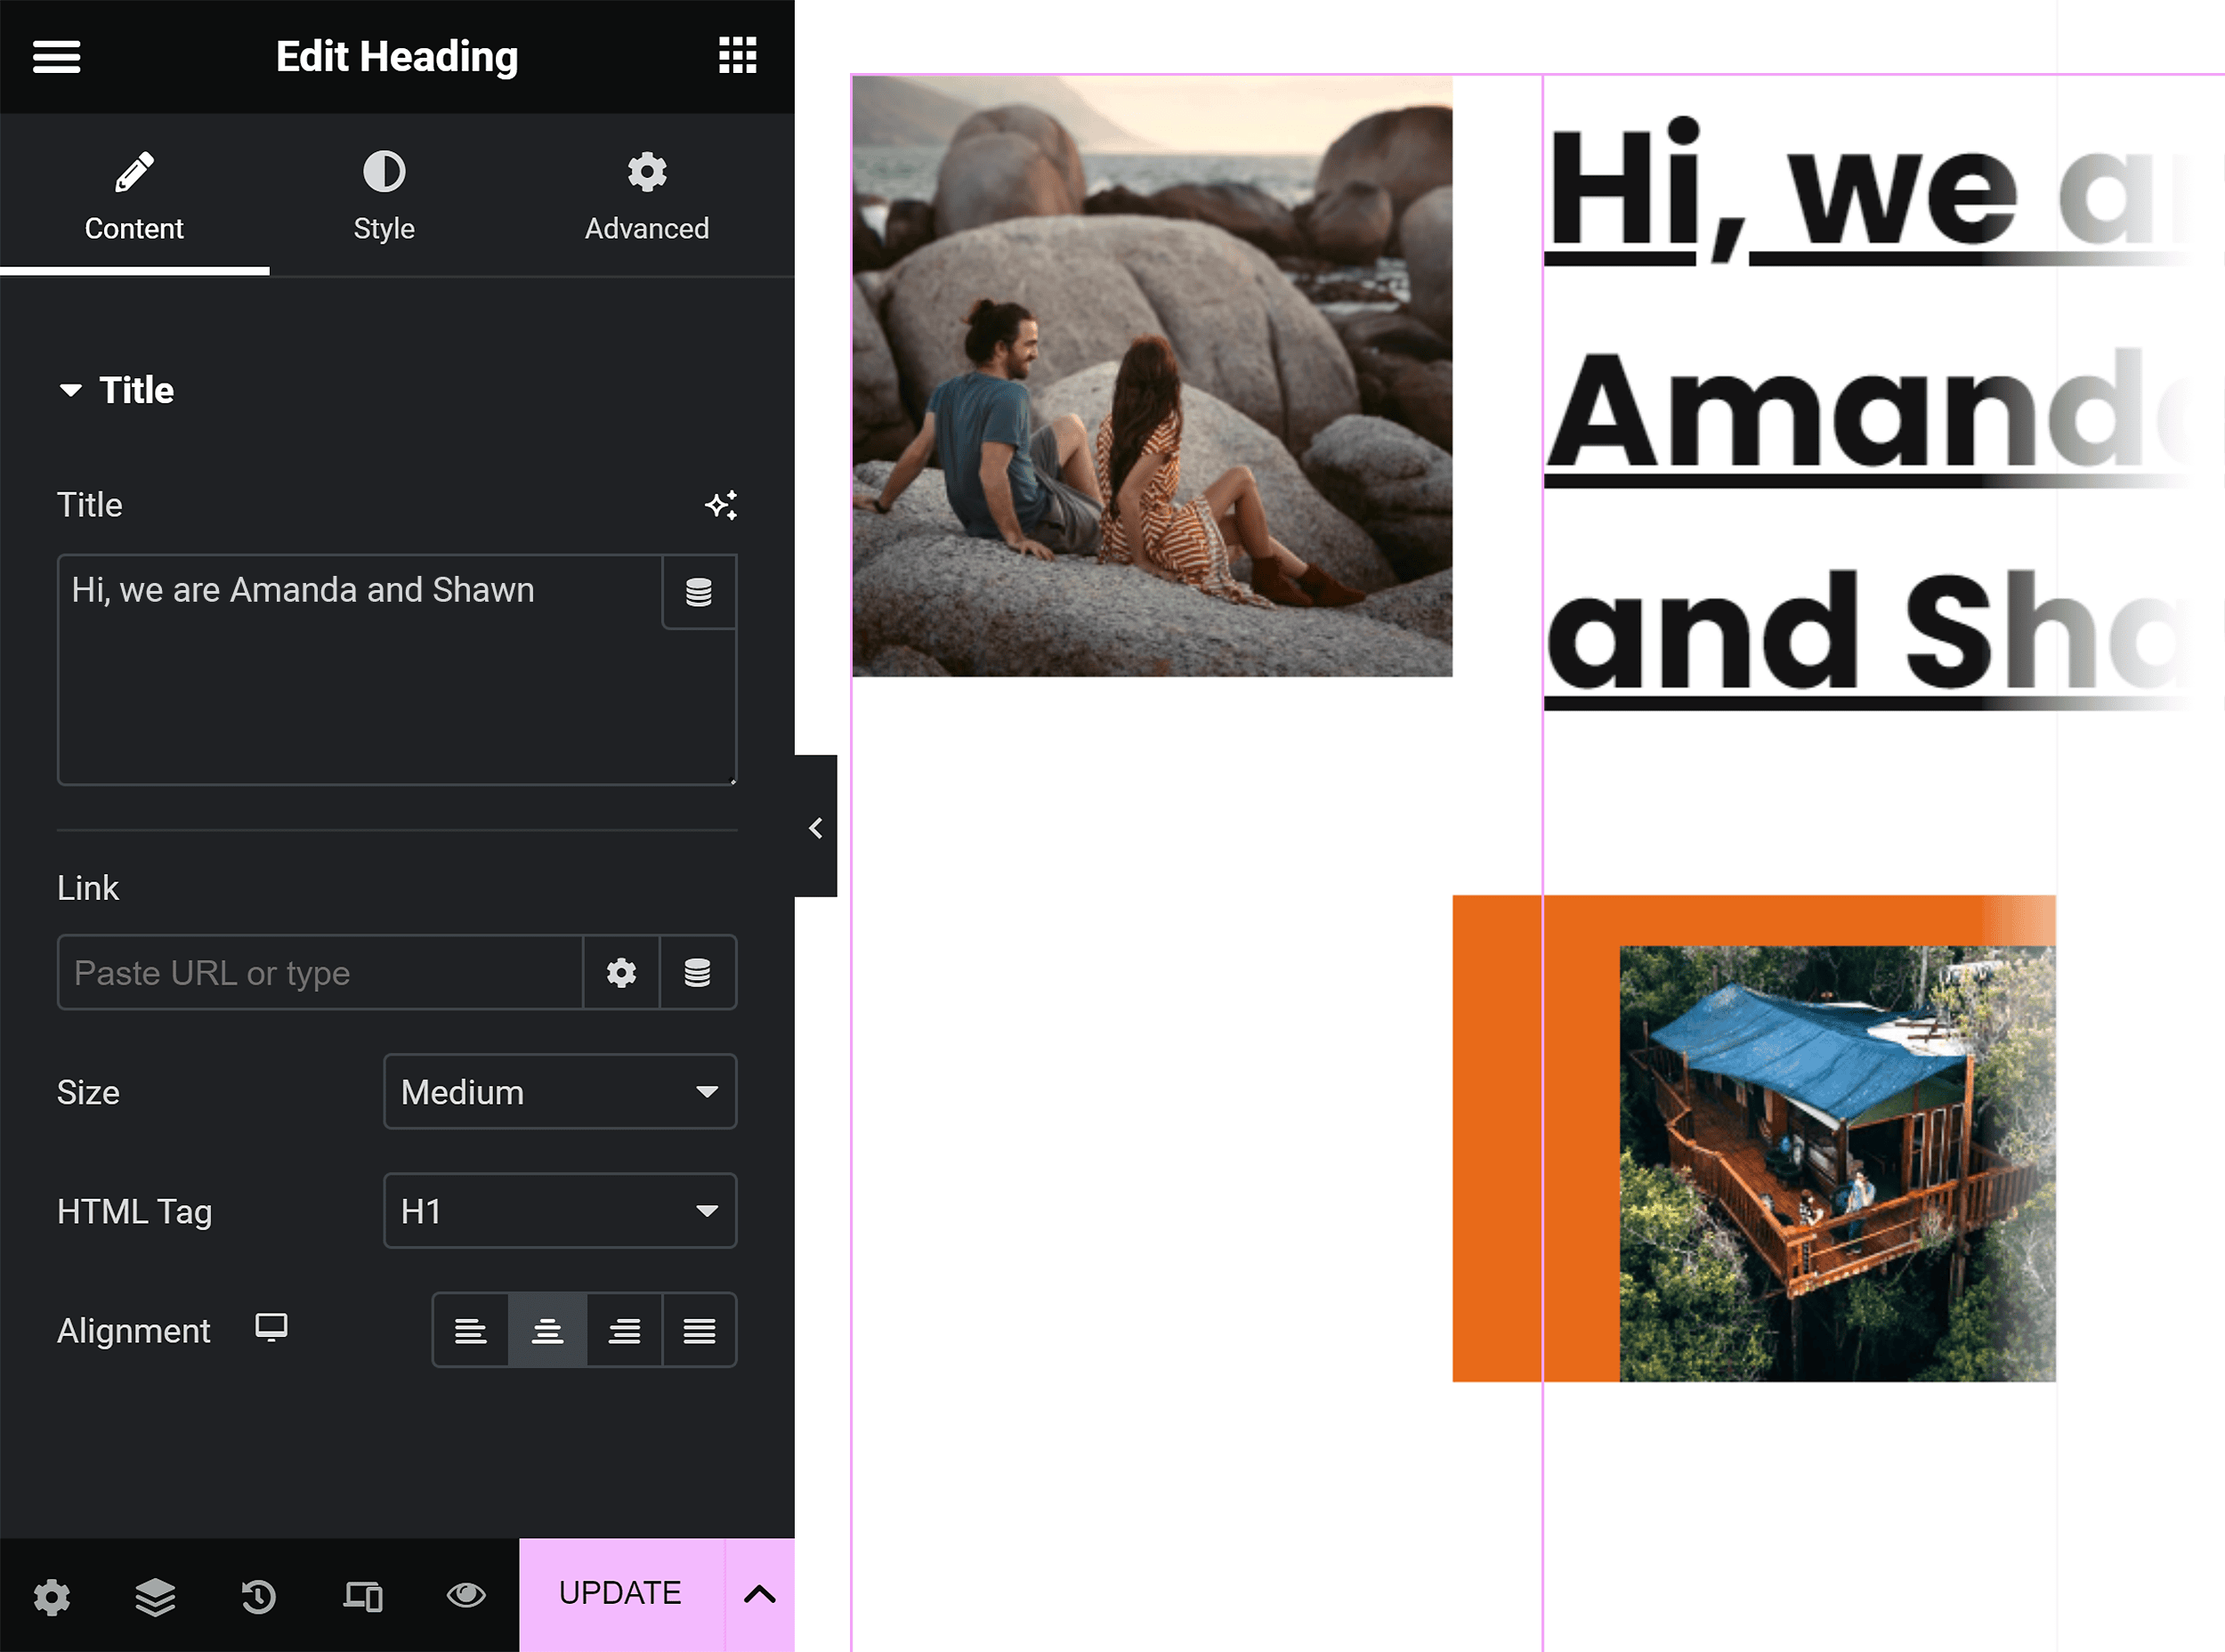
Task: Click the AI sparkle icon next to Title
Action: pos(722,505)
